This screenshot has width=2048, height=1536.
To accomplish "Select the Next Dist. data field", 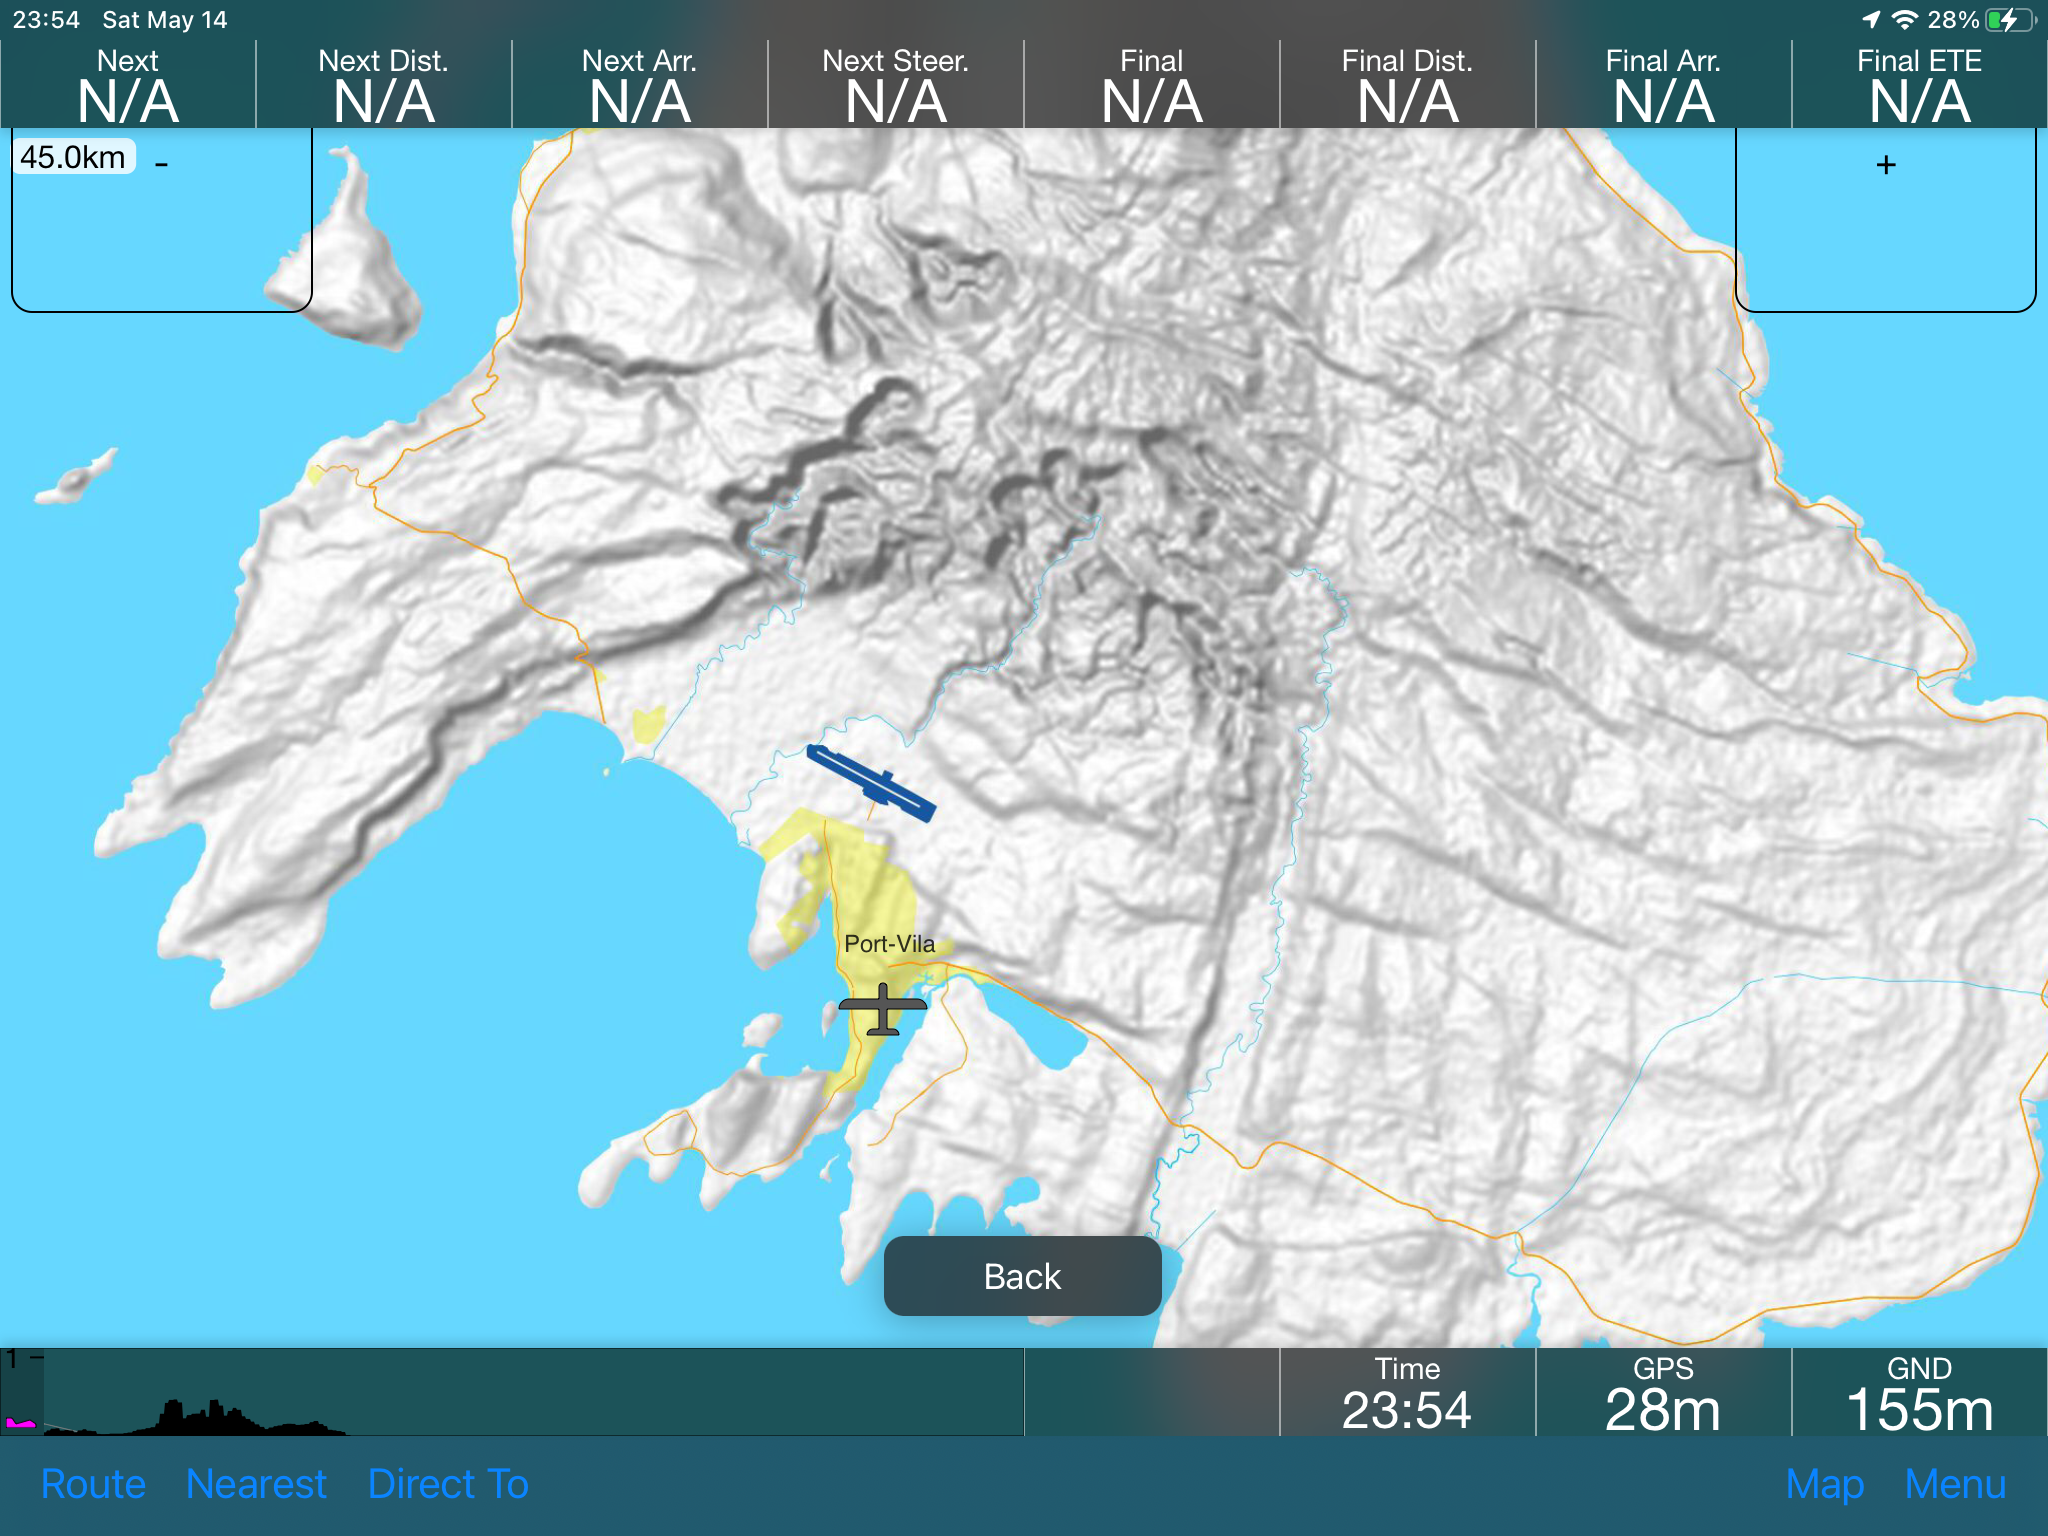I will 384,85.
